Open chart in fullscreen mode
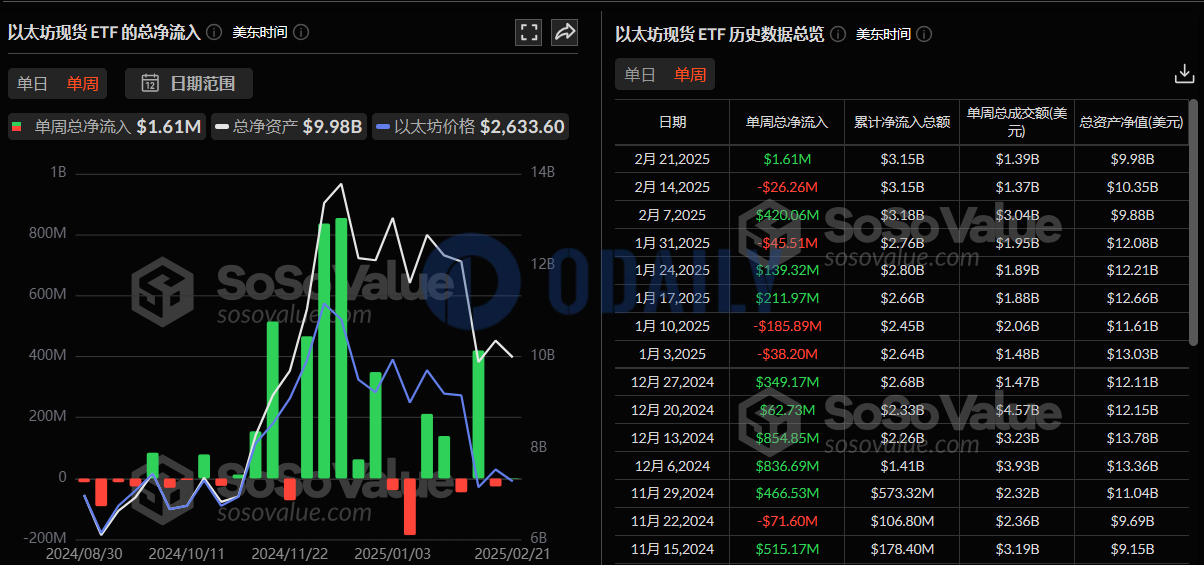 click(529, 32)
